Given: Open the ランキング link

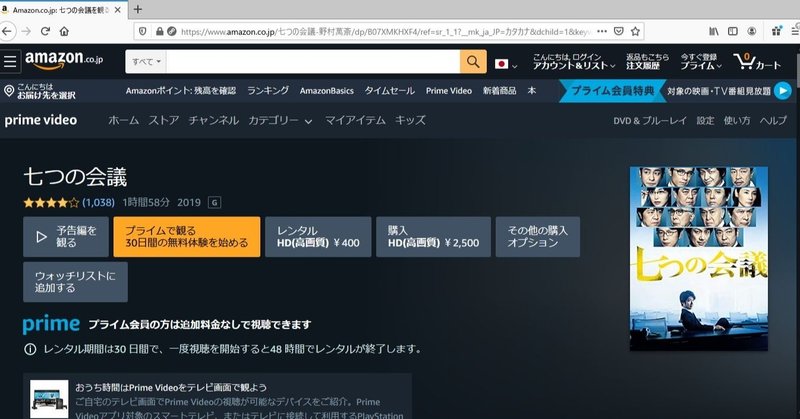Looking at the screenshot, I should coord(268,91).
